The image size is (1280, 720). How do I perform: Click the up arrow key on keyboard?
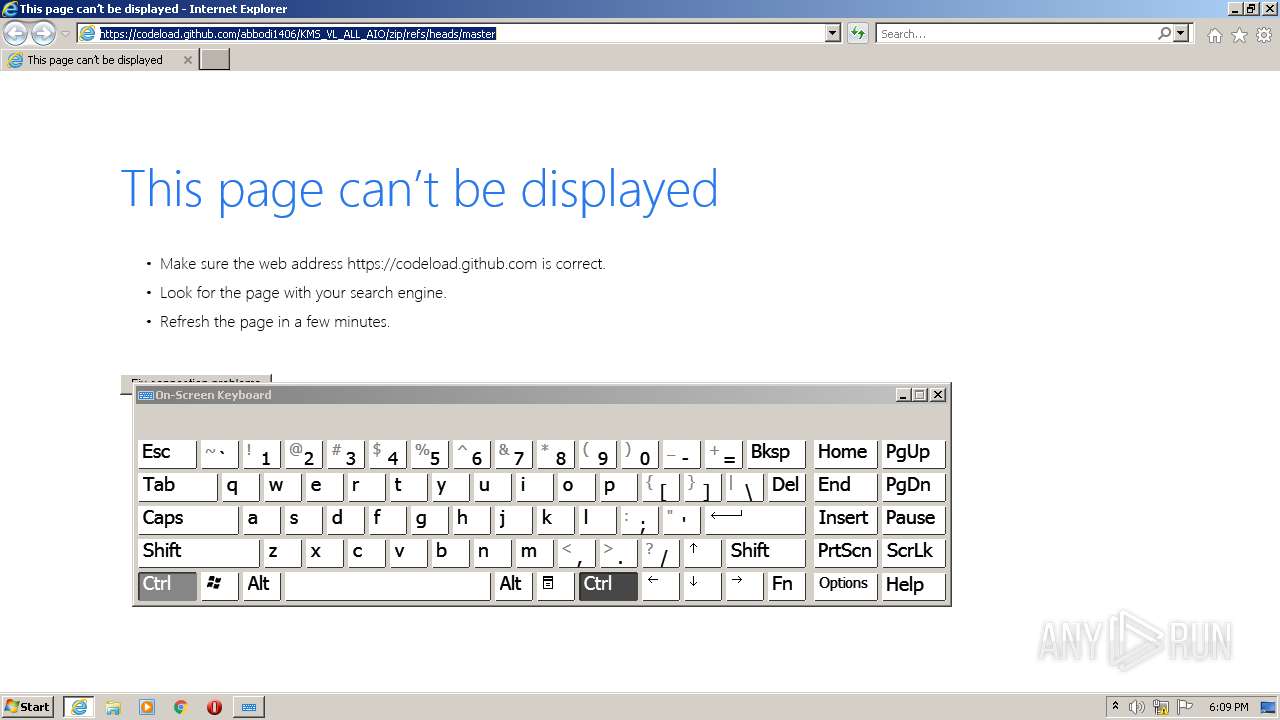(702, 551)
